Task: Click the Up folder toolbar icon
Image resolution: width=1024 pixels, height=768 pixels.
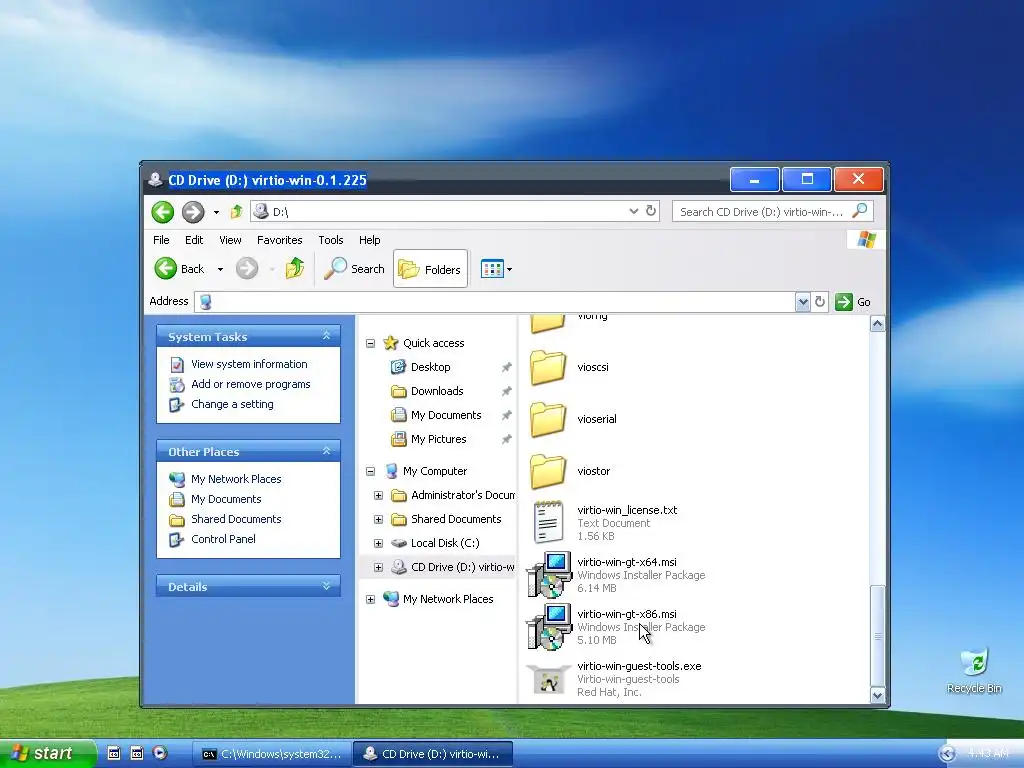Action: pyautogui.click(x=295, y=268)
